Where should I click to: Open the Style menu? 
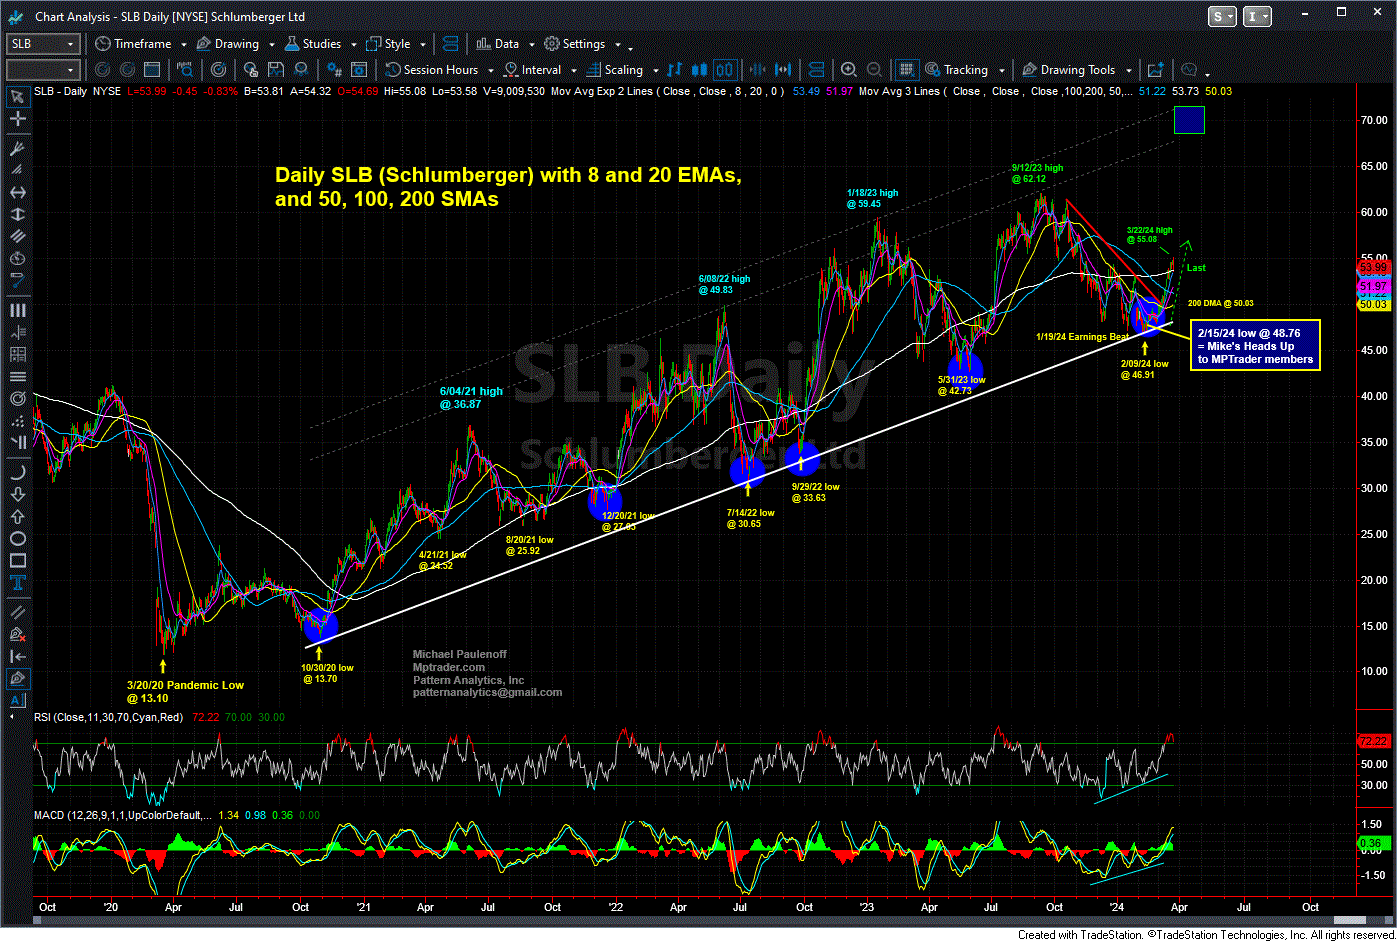tap(389, 44)
